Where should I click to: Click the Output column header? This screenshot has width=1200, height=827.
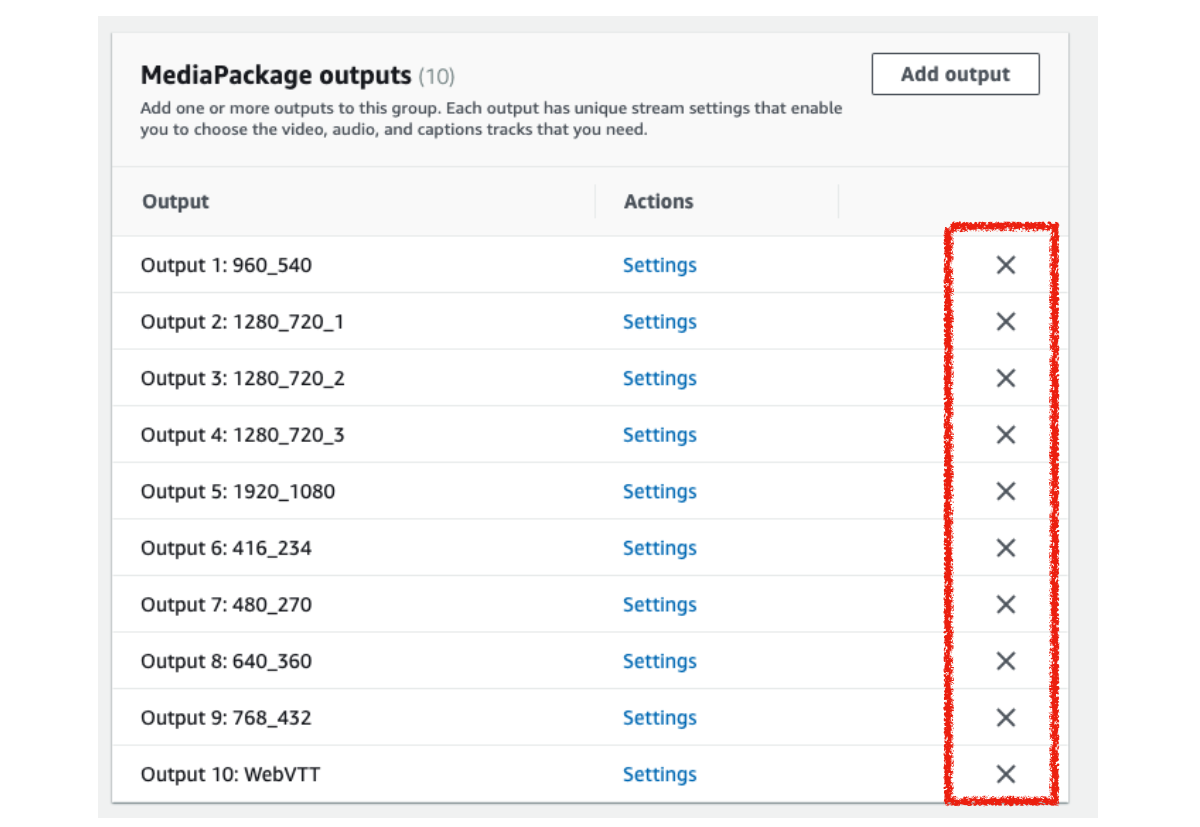[176, 201]
